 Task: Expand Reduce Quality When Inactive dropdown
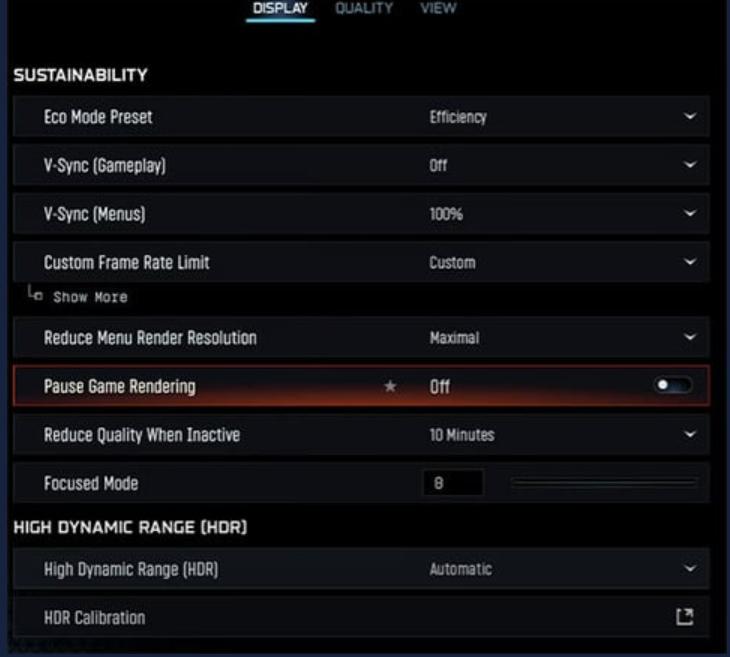(690, 435)
